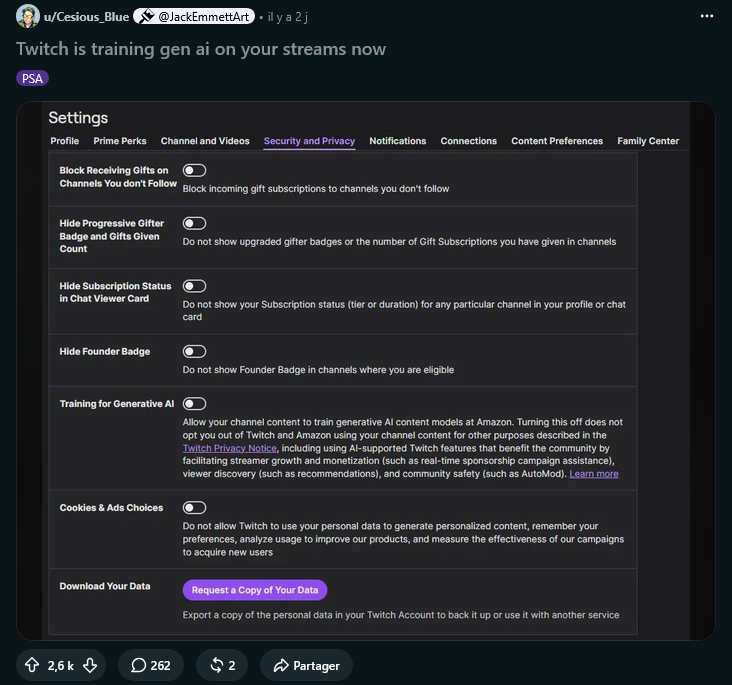Viewport: 732px width, 685px height.
Task: Click the Hide Founder Badge label
Action: [x=105, y=352]
